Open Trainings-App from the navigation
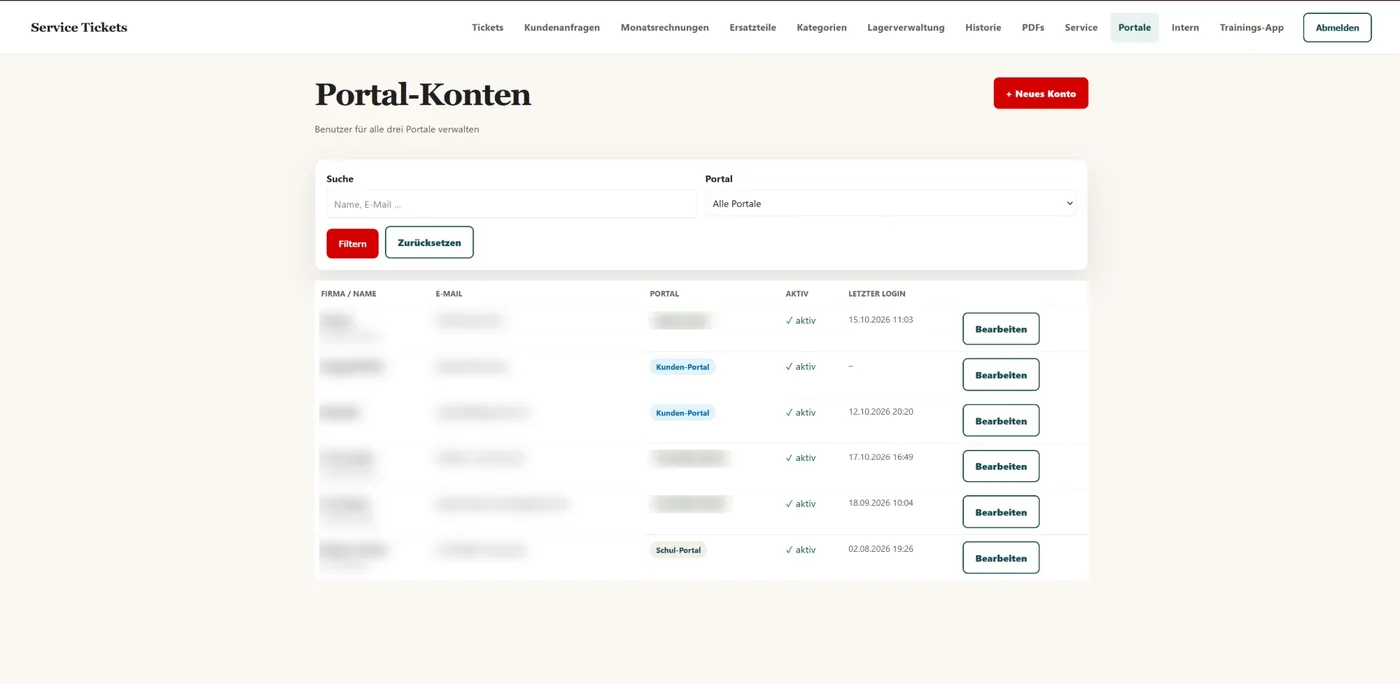This screenshot has width=1400, height=684. [1251, 28]
